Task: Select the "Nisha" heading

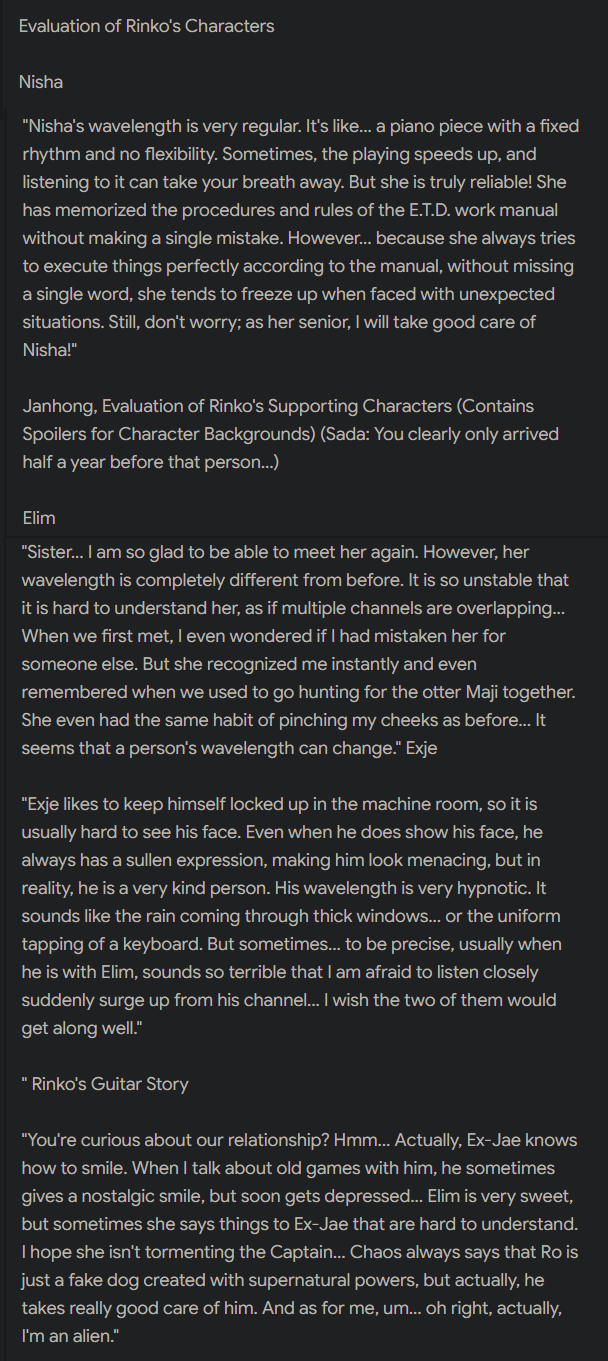Action: click(x=41, y=82)
